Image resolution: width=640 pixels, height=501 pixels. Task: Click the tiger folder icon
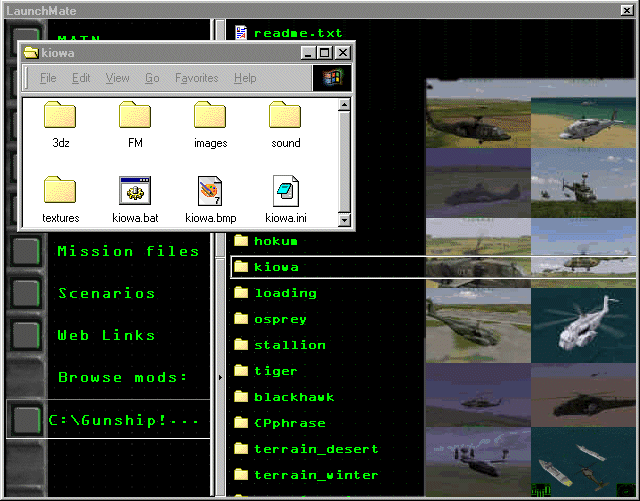(x=241, y=371)
